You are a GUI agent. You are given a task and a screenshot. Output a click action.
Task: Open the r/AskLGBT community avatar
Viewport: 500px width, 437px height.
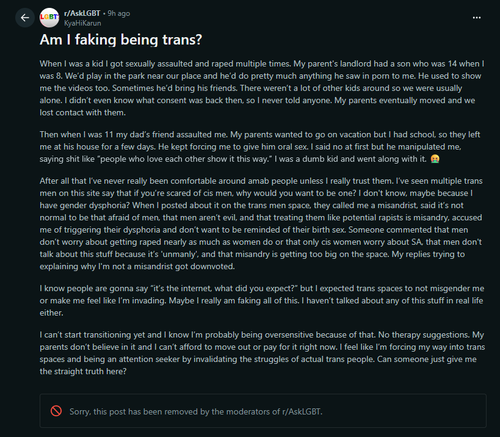pyautogui.click(x=49, y=18)
